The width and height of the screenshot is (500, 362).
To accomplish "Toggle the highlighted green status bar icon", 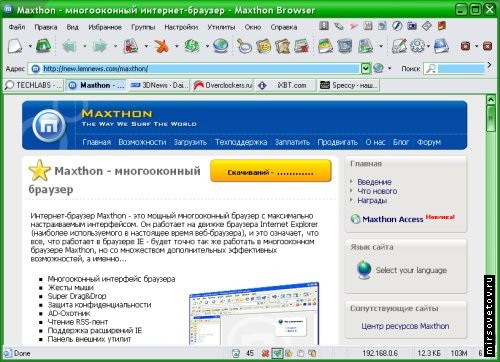I will [277, 353].
